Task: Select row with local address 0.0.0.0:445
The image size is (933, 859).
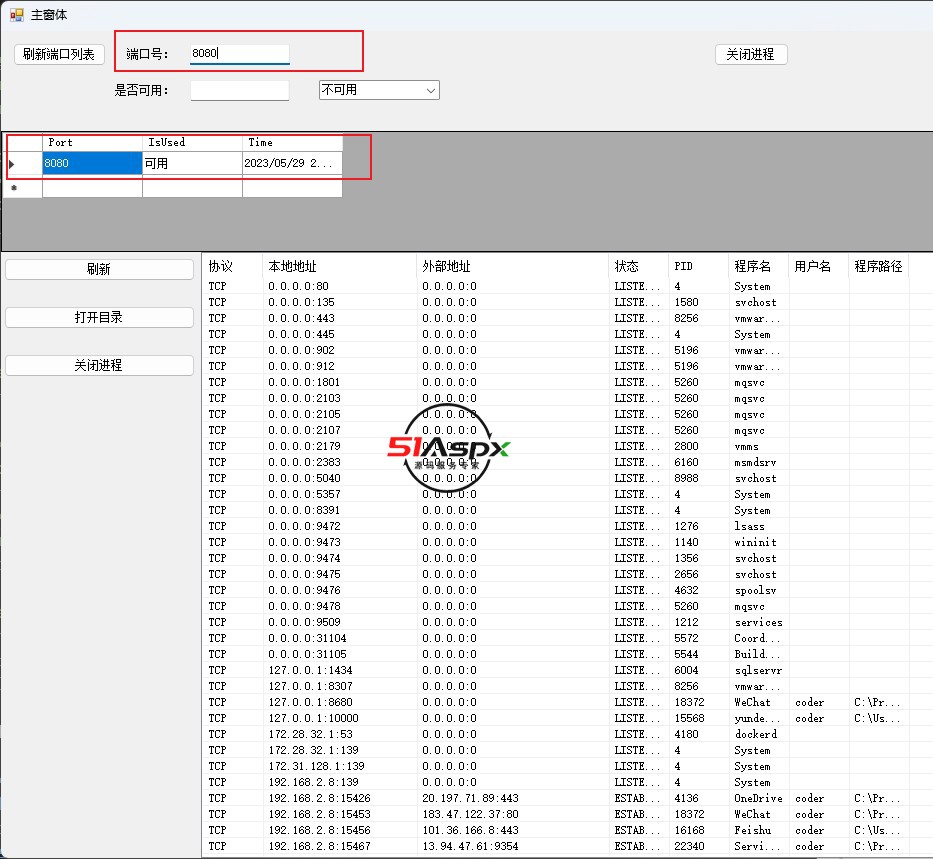Action: pos(556,334)
